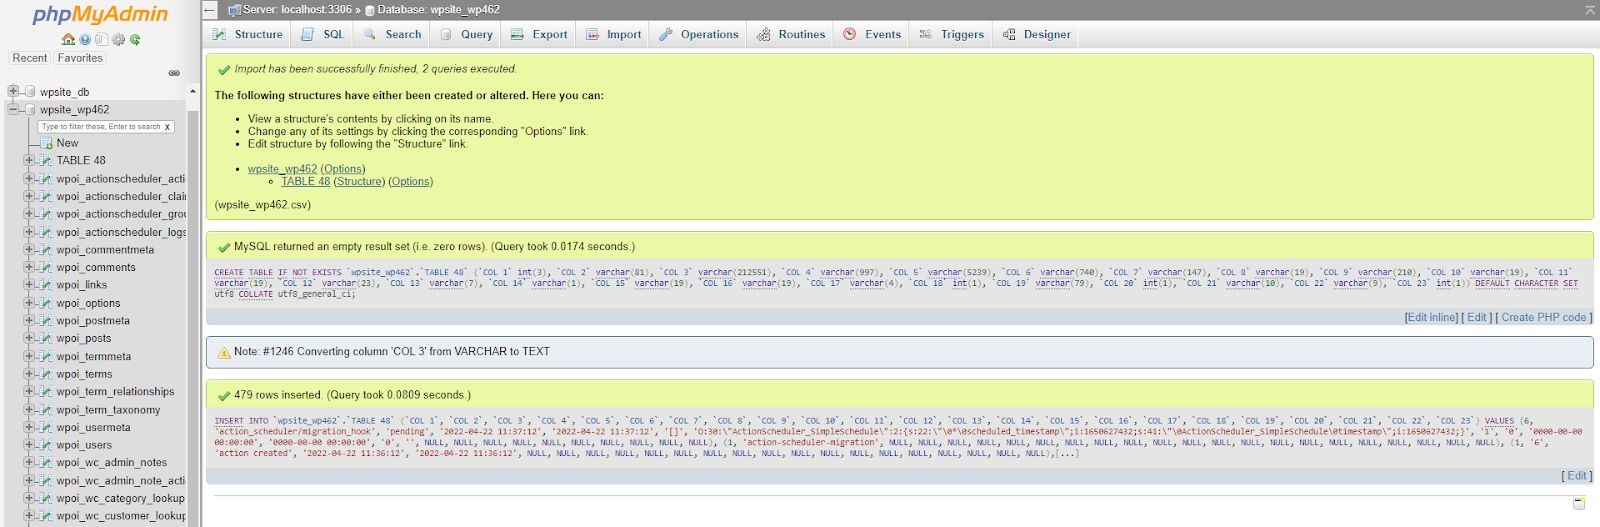Click navigation panel scrollbar up arrow
This screenshot has height=527, width=1600.
coord(192,91)
